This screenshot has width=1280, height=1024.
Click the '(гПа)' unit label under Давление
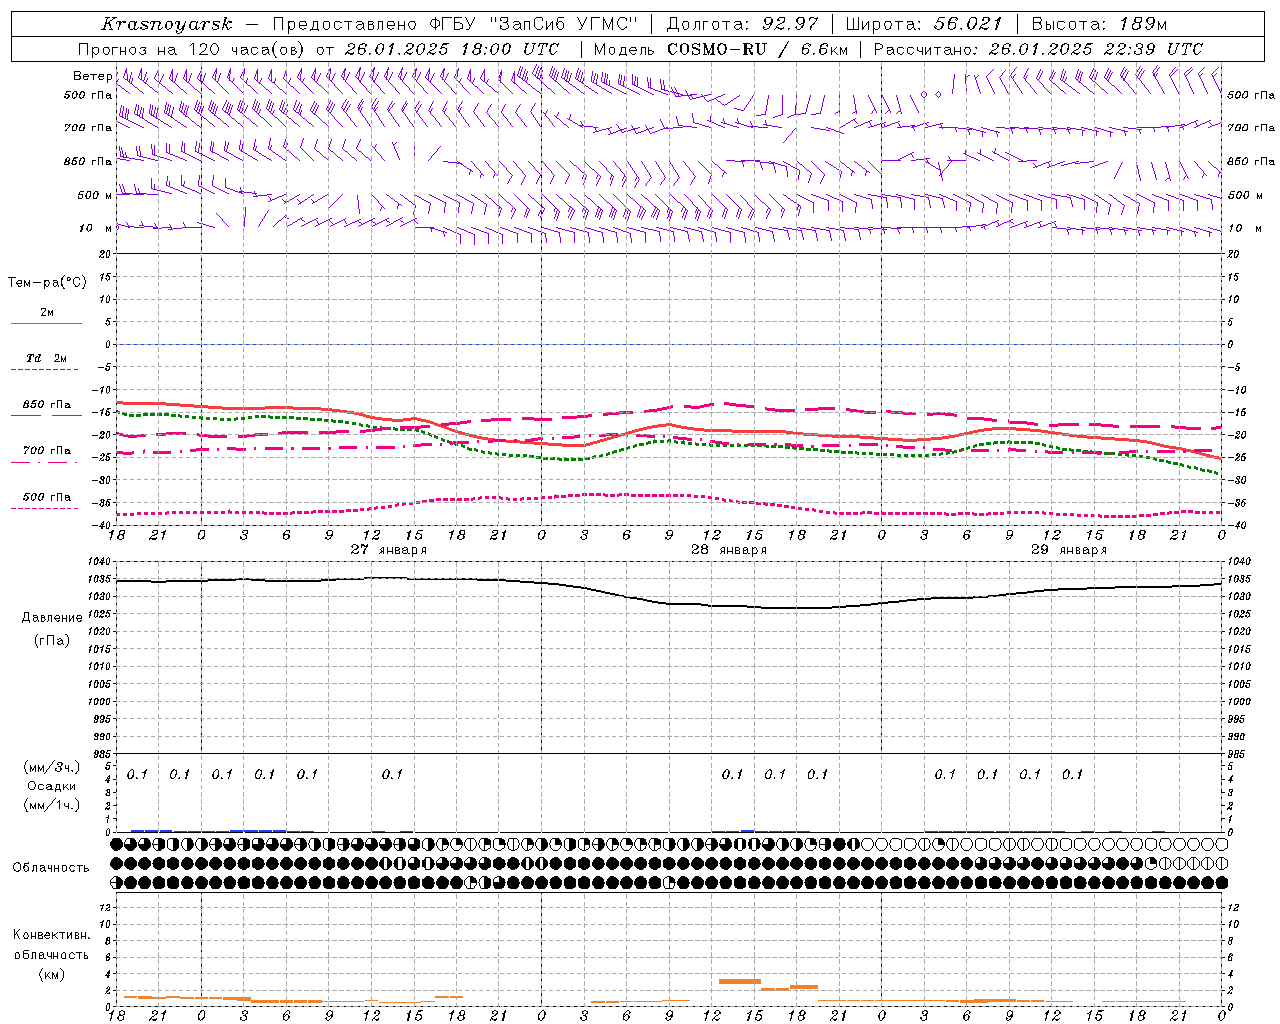coord(52,641)
